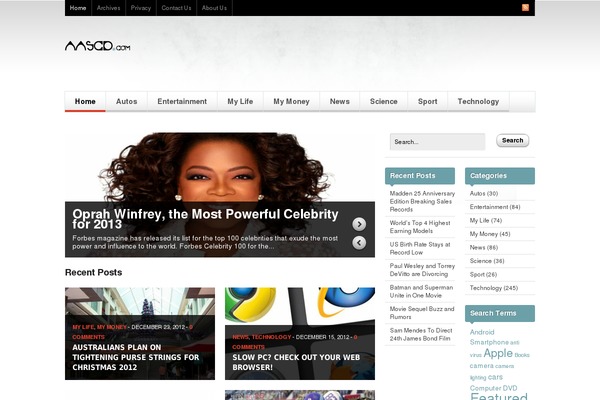The image size is (600, 400).
Task: Open Contact Us in top bar
Action: click(176, 8)
